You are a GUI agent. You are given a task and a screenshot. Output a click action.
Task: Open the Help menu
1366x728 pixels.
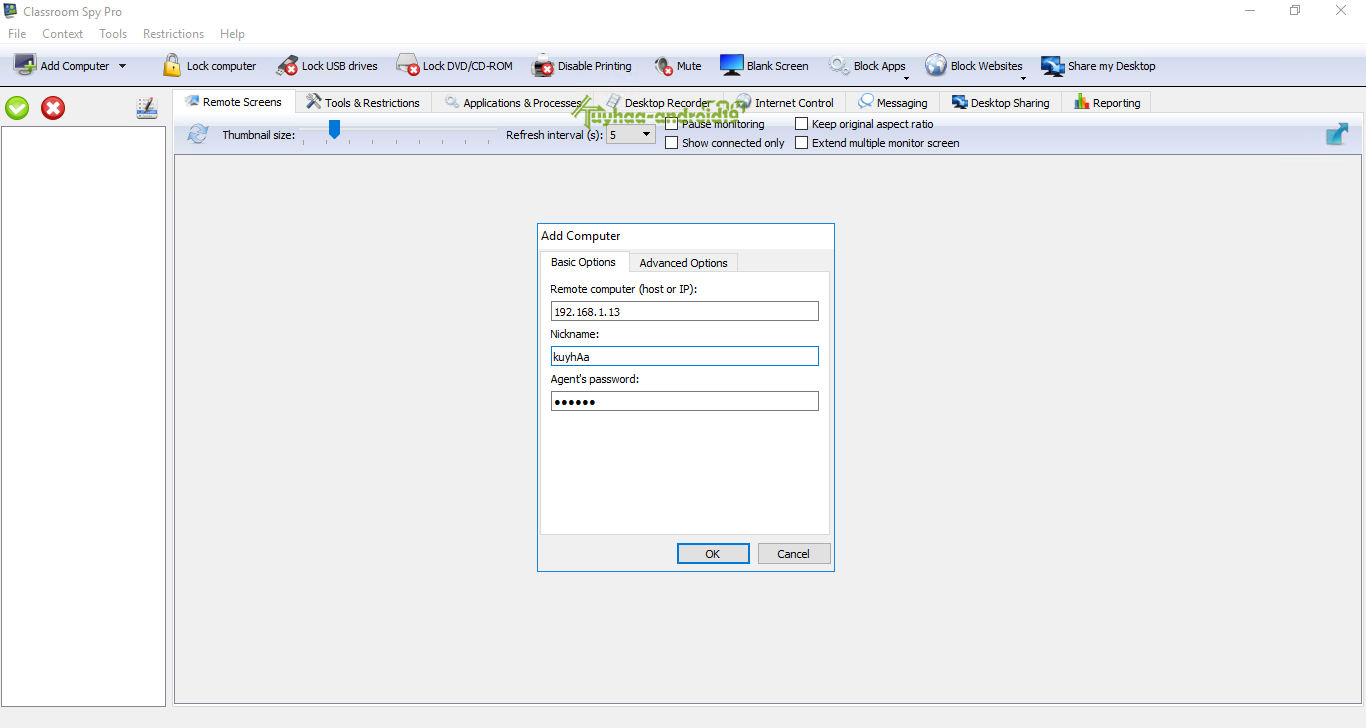[x=232, y=34]
